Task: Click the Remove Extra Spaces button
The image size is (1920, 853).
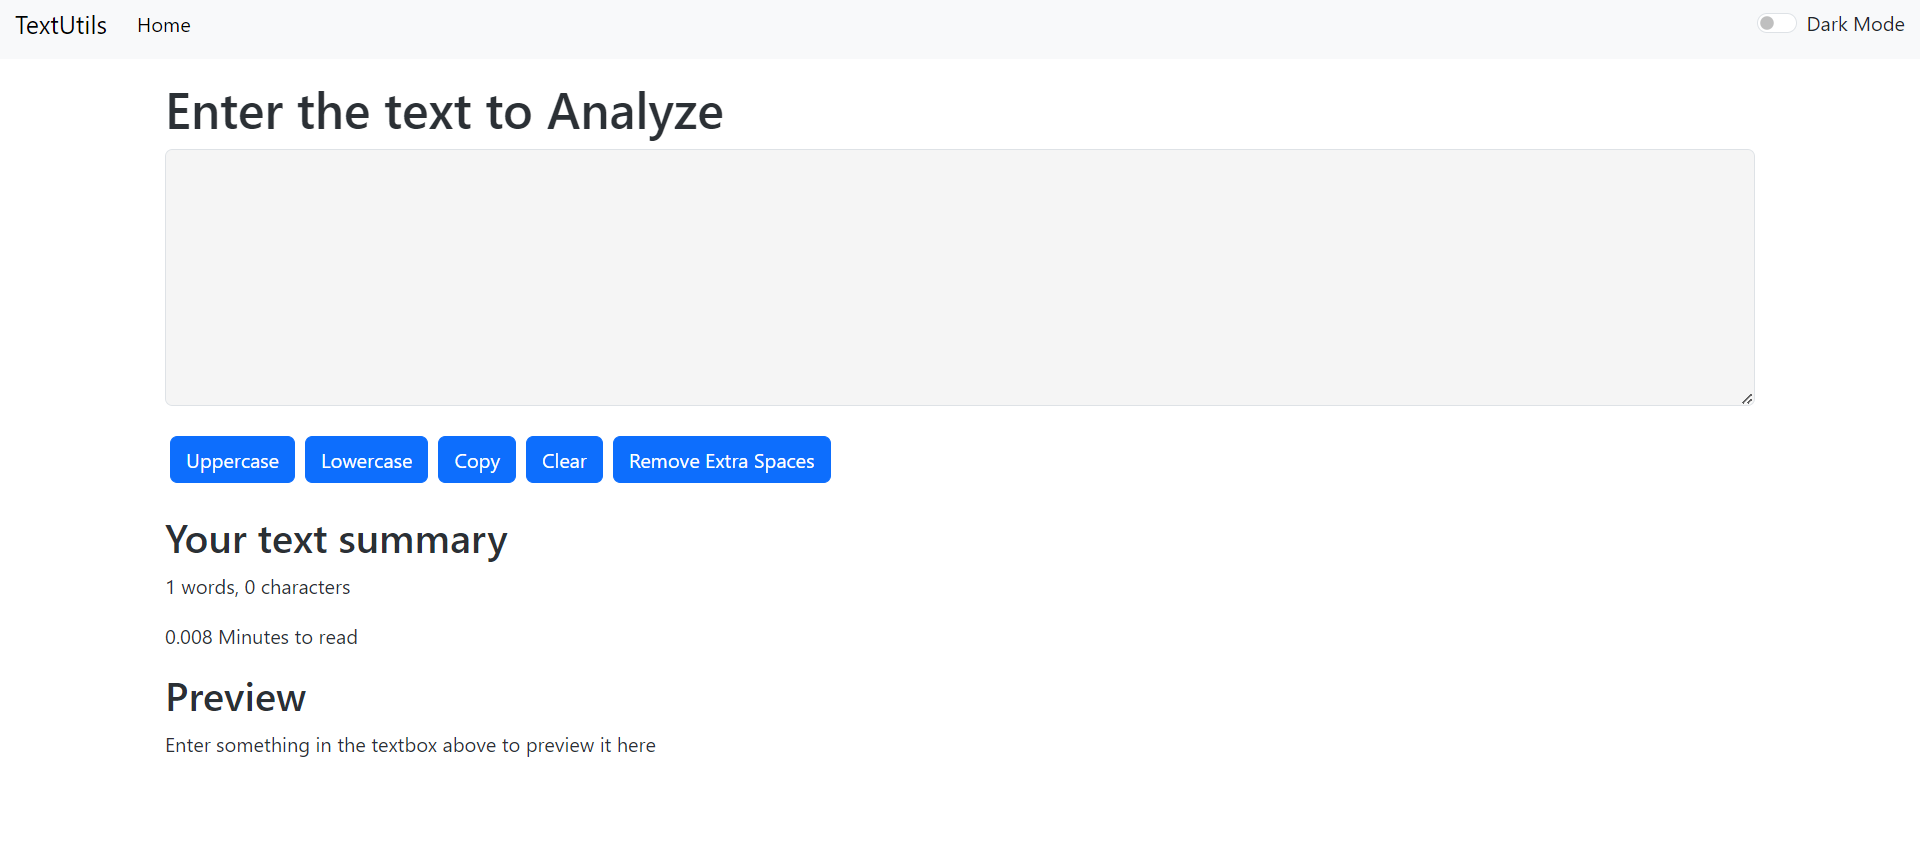Action: click(721, 460)
